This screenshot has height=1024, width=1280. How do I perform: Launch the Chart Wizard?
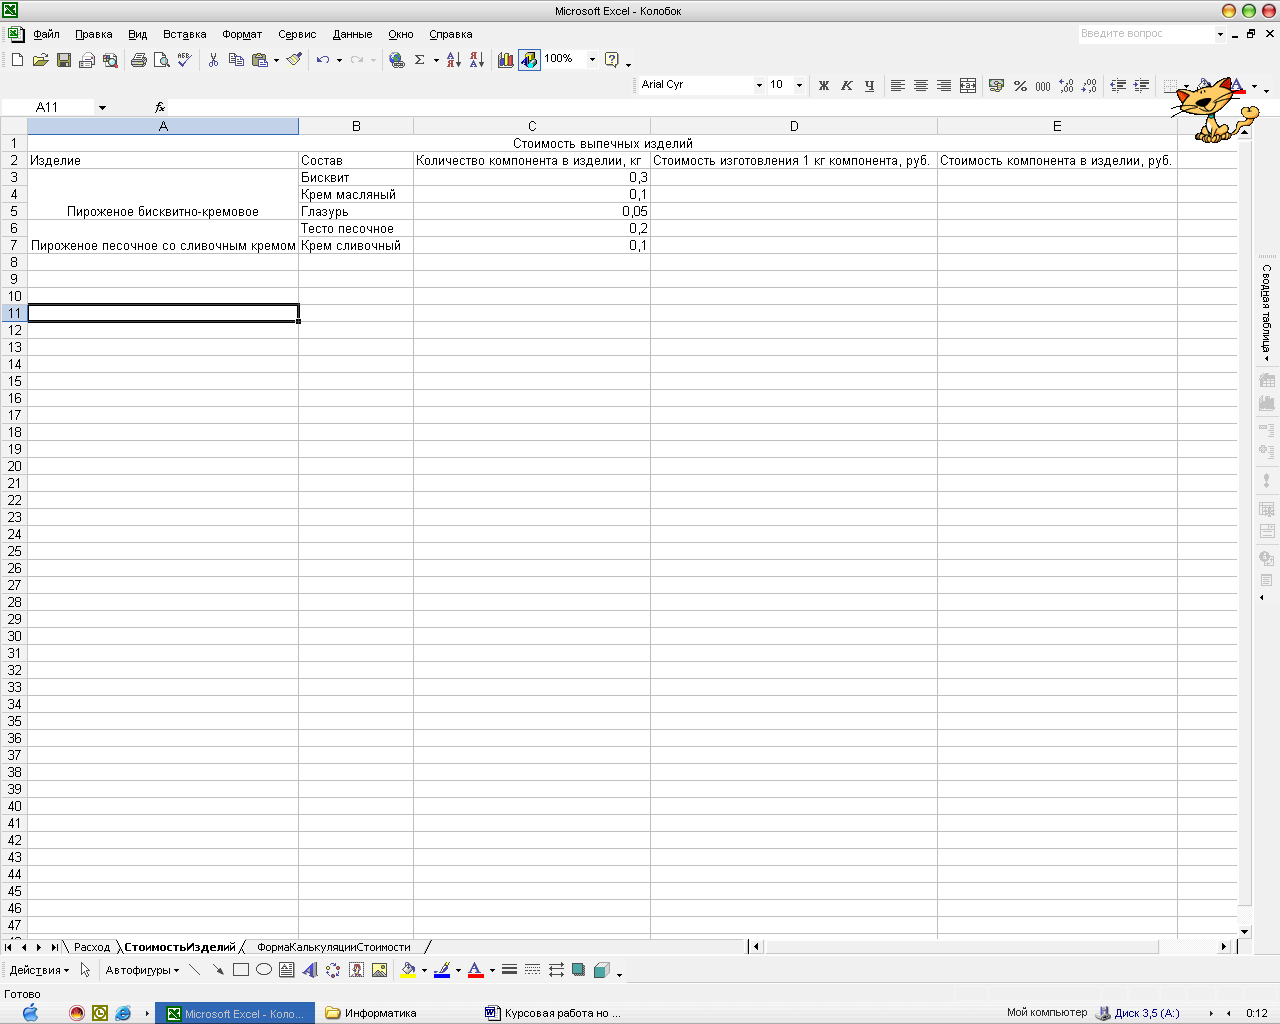(506, 60)
